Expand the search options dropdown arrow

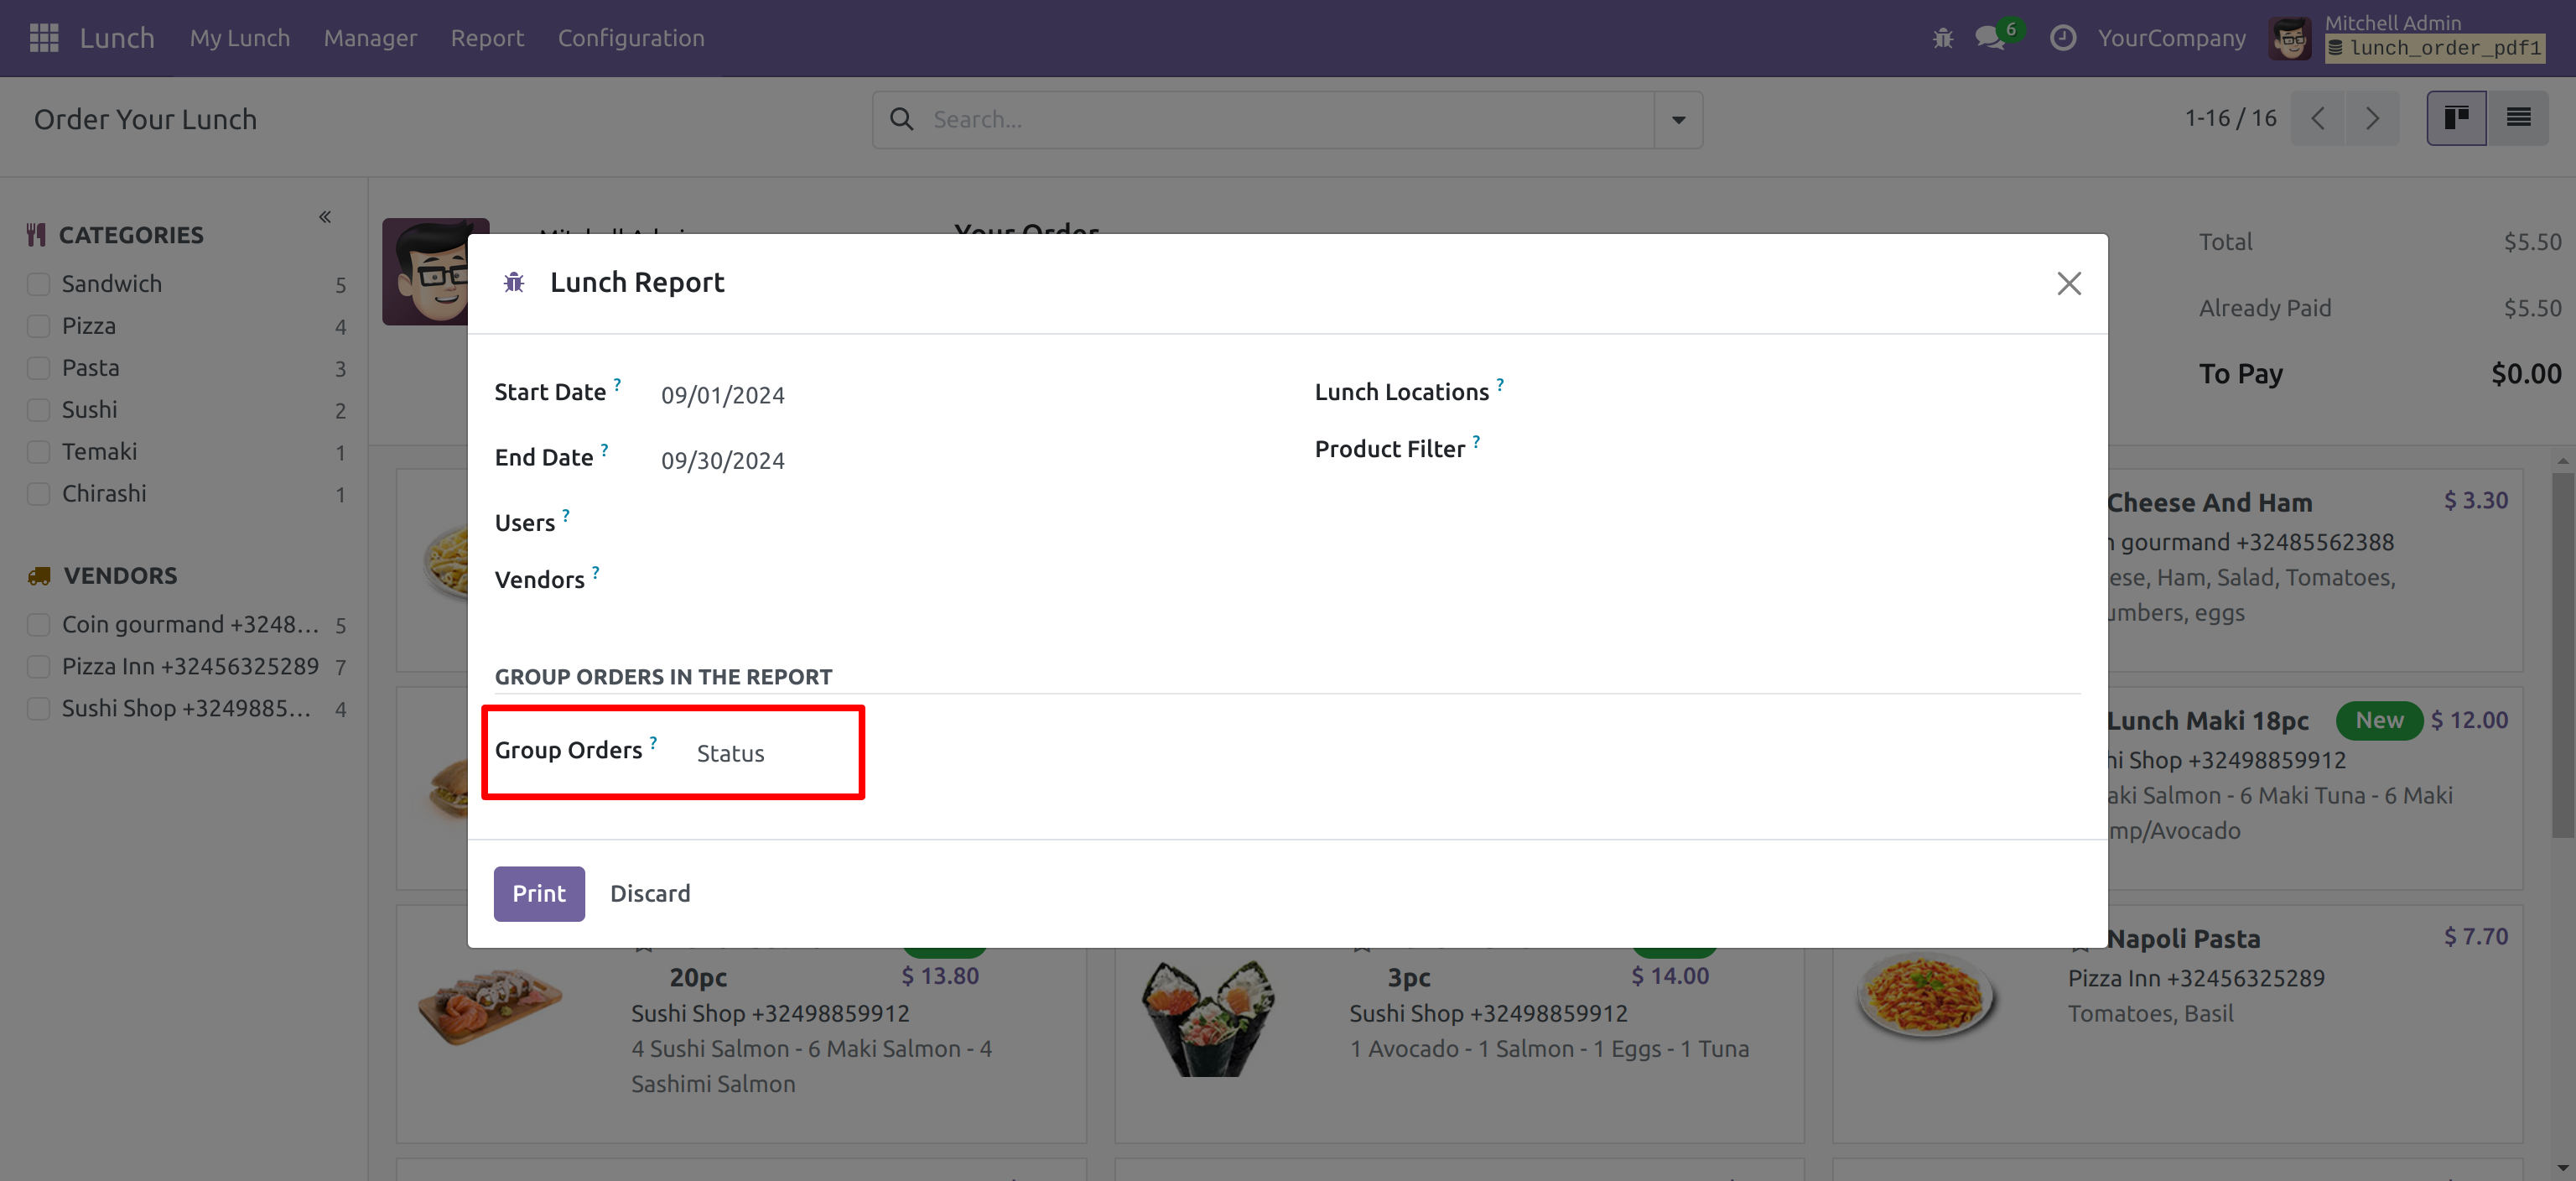(1678, 120)
